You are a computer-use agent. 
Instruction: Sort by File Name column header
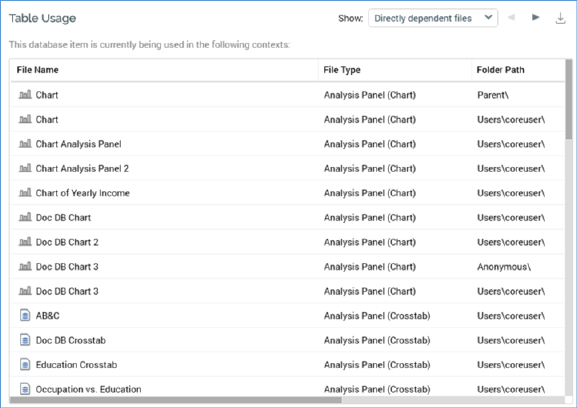(x=38, y=70)
